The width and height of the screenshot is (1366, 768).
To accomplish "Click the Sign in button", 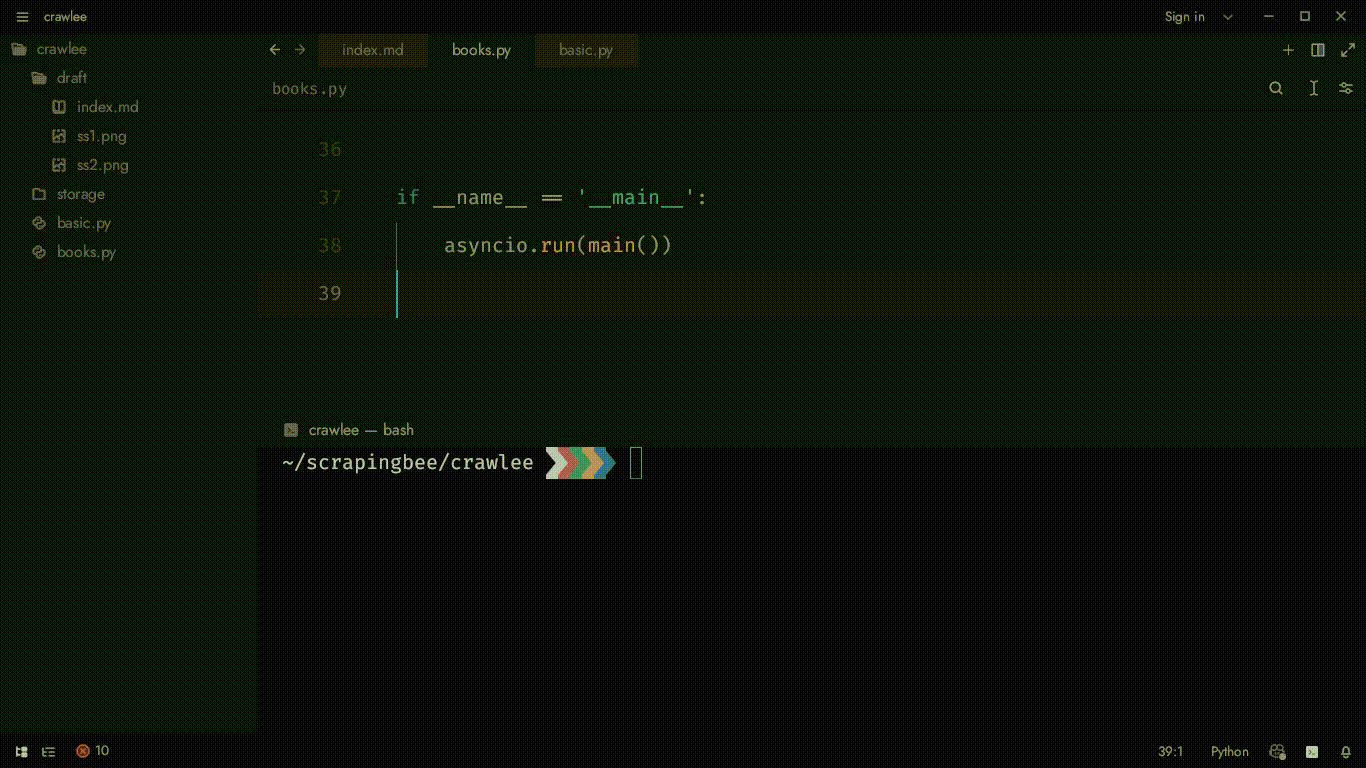I will 1184,17.
